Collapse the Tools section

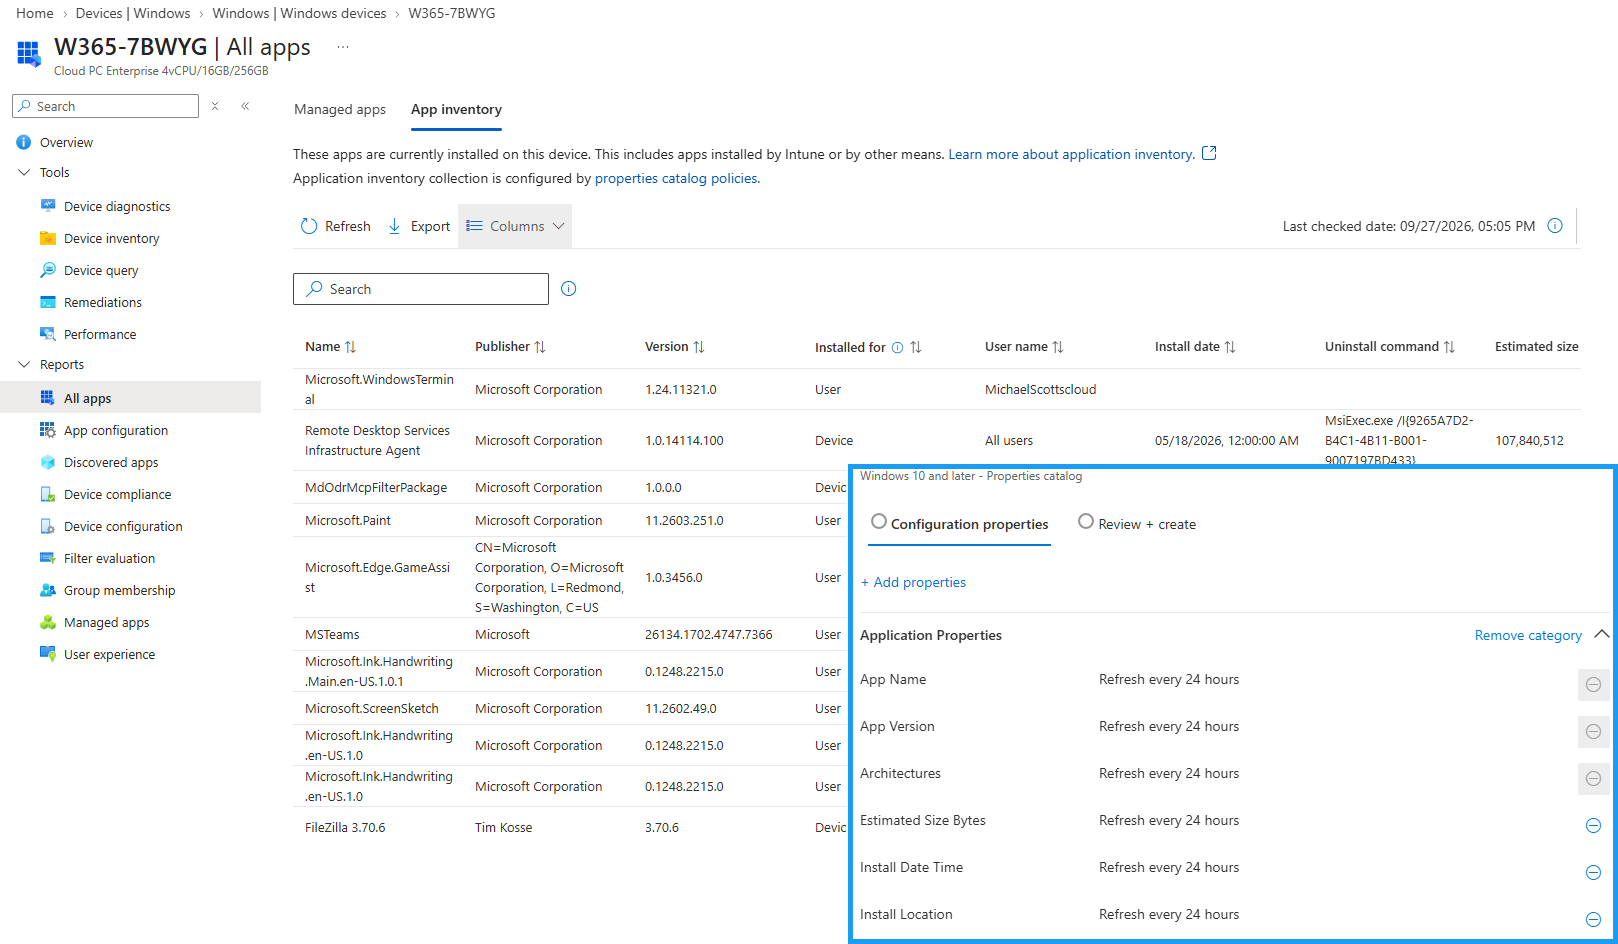[x=25, y=172]
